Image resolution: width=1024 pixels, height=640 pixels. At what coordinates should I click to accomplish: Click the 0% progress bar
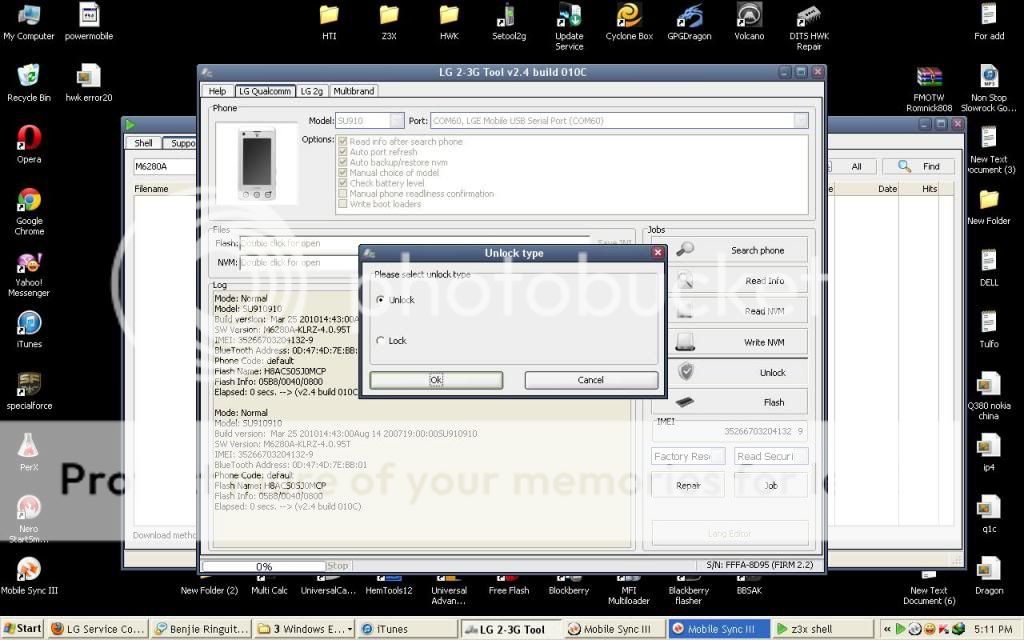tap(264, 566)
